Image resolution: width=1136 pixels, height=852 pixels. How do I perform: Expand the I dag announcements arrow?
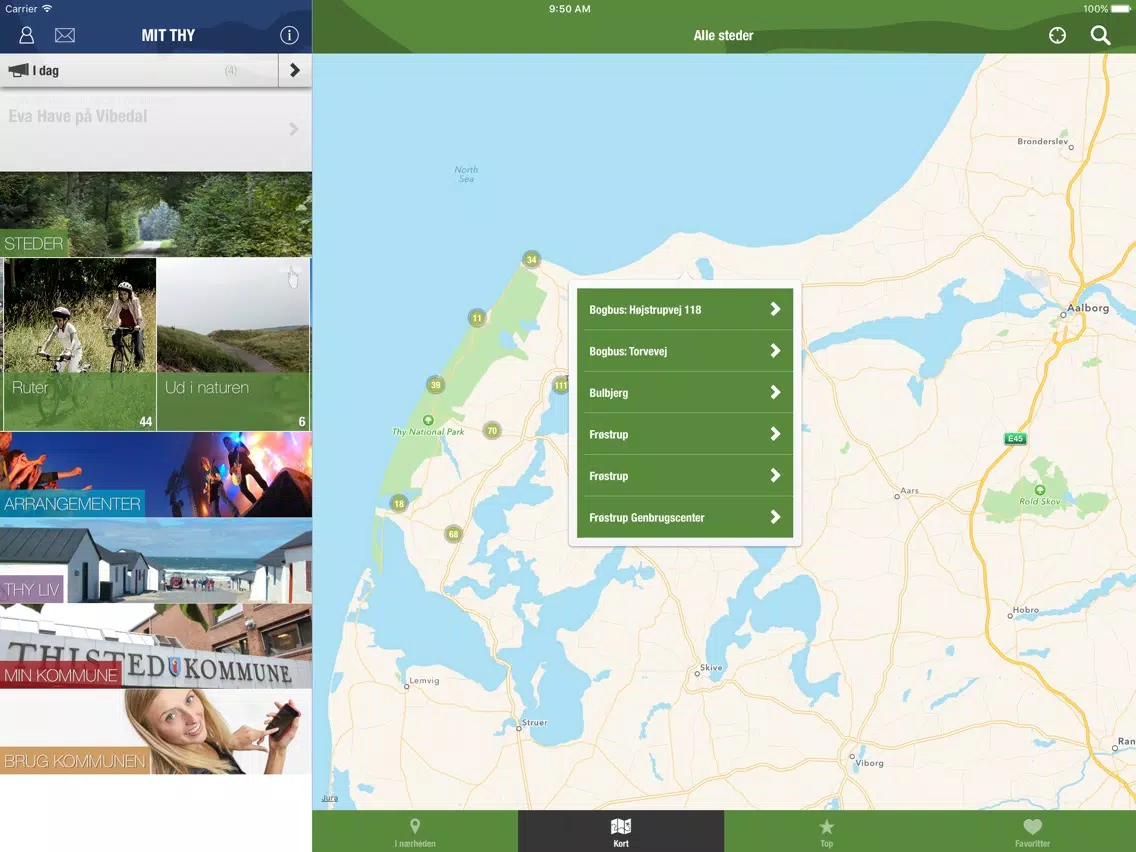[x=295, y=70]
